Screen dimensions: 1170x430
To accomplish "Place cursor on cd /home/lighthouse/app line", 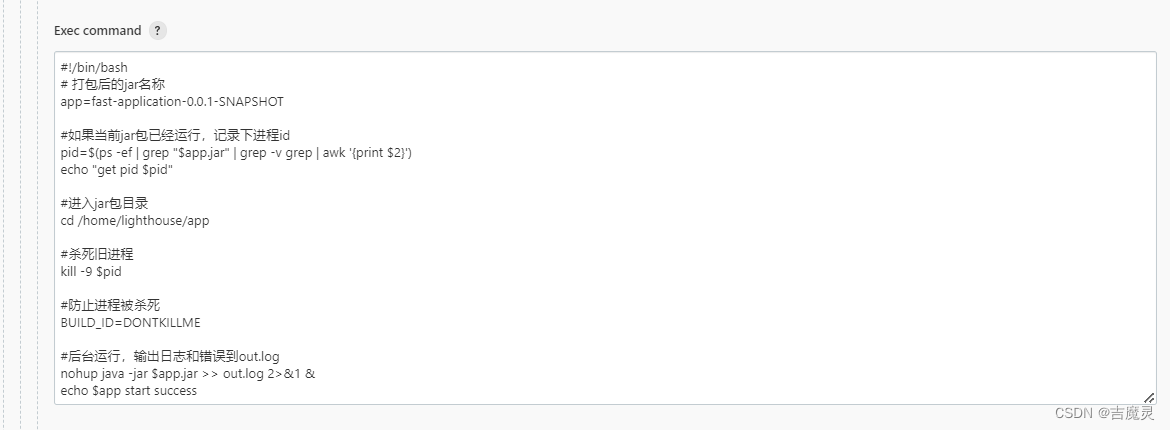I will tap(135, 221).
